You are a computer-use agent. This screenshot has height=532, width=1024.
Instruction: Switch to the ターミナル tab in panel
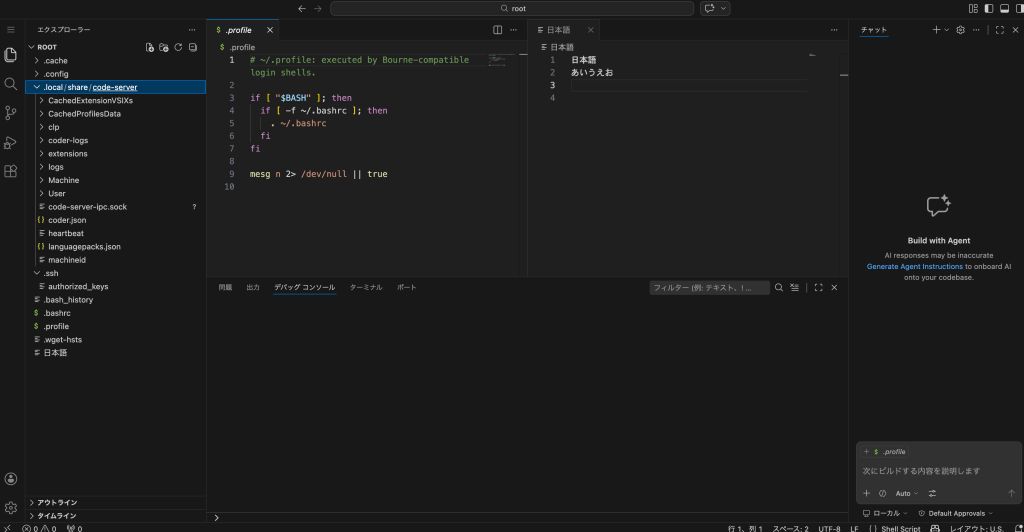pyautogui.click(x=365, y=287)
